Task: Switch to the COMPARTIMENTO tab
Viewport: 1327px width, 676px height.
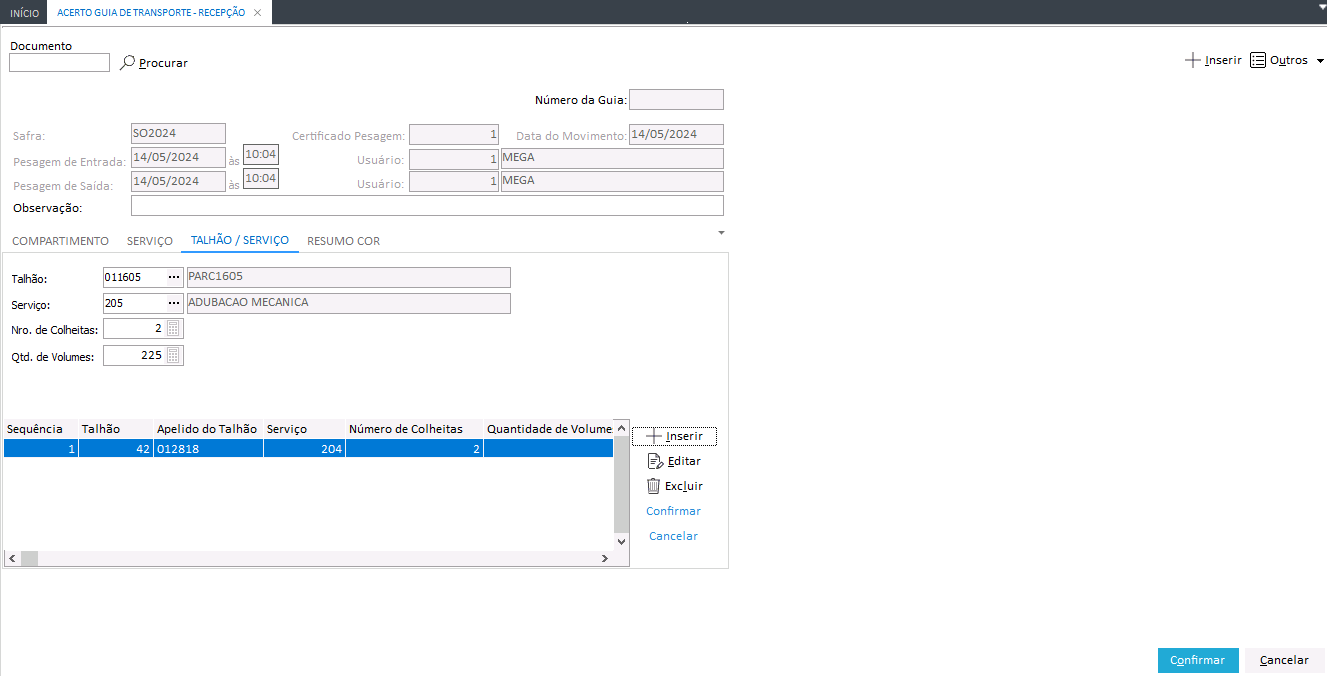Action: point(60,241)
